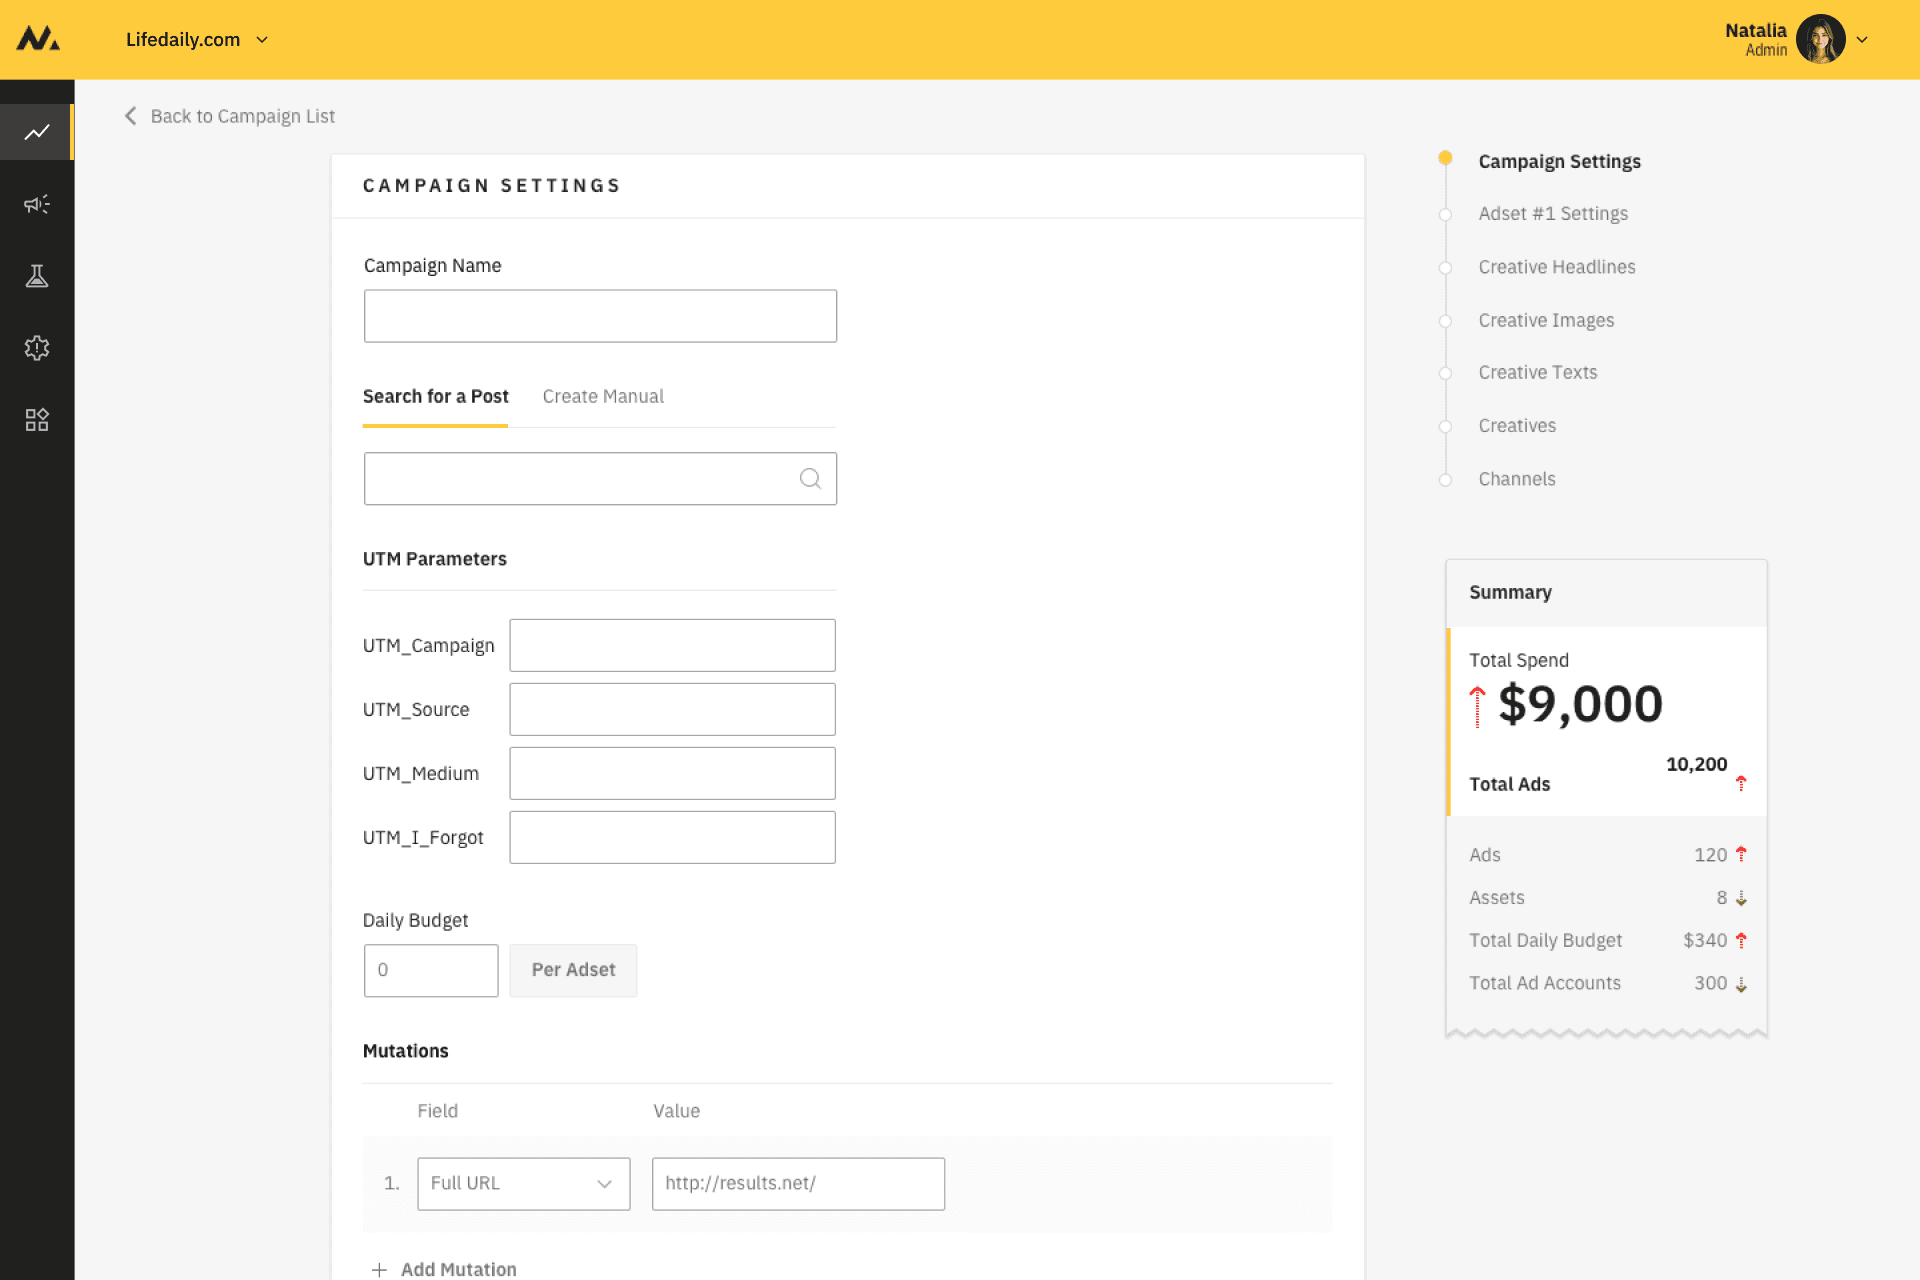Viewport: 1920px width, 1280px height.
Task: Click the search magnifier icon in post field
Action: (810, 479)
